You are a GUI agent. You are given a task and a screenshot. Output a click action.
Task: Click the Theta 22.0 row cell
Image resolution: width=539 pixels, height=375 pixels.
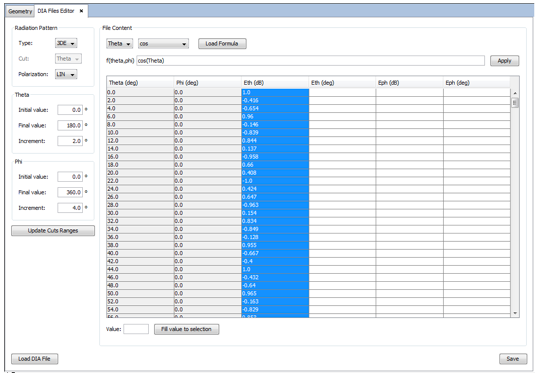click(140, 181)
